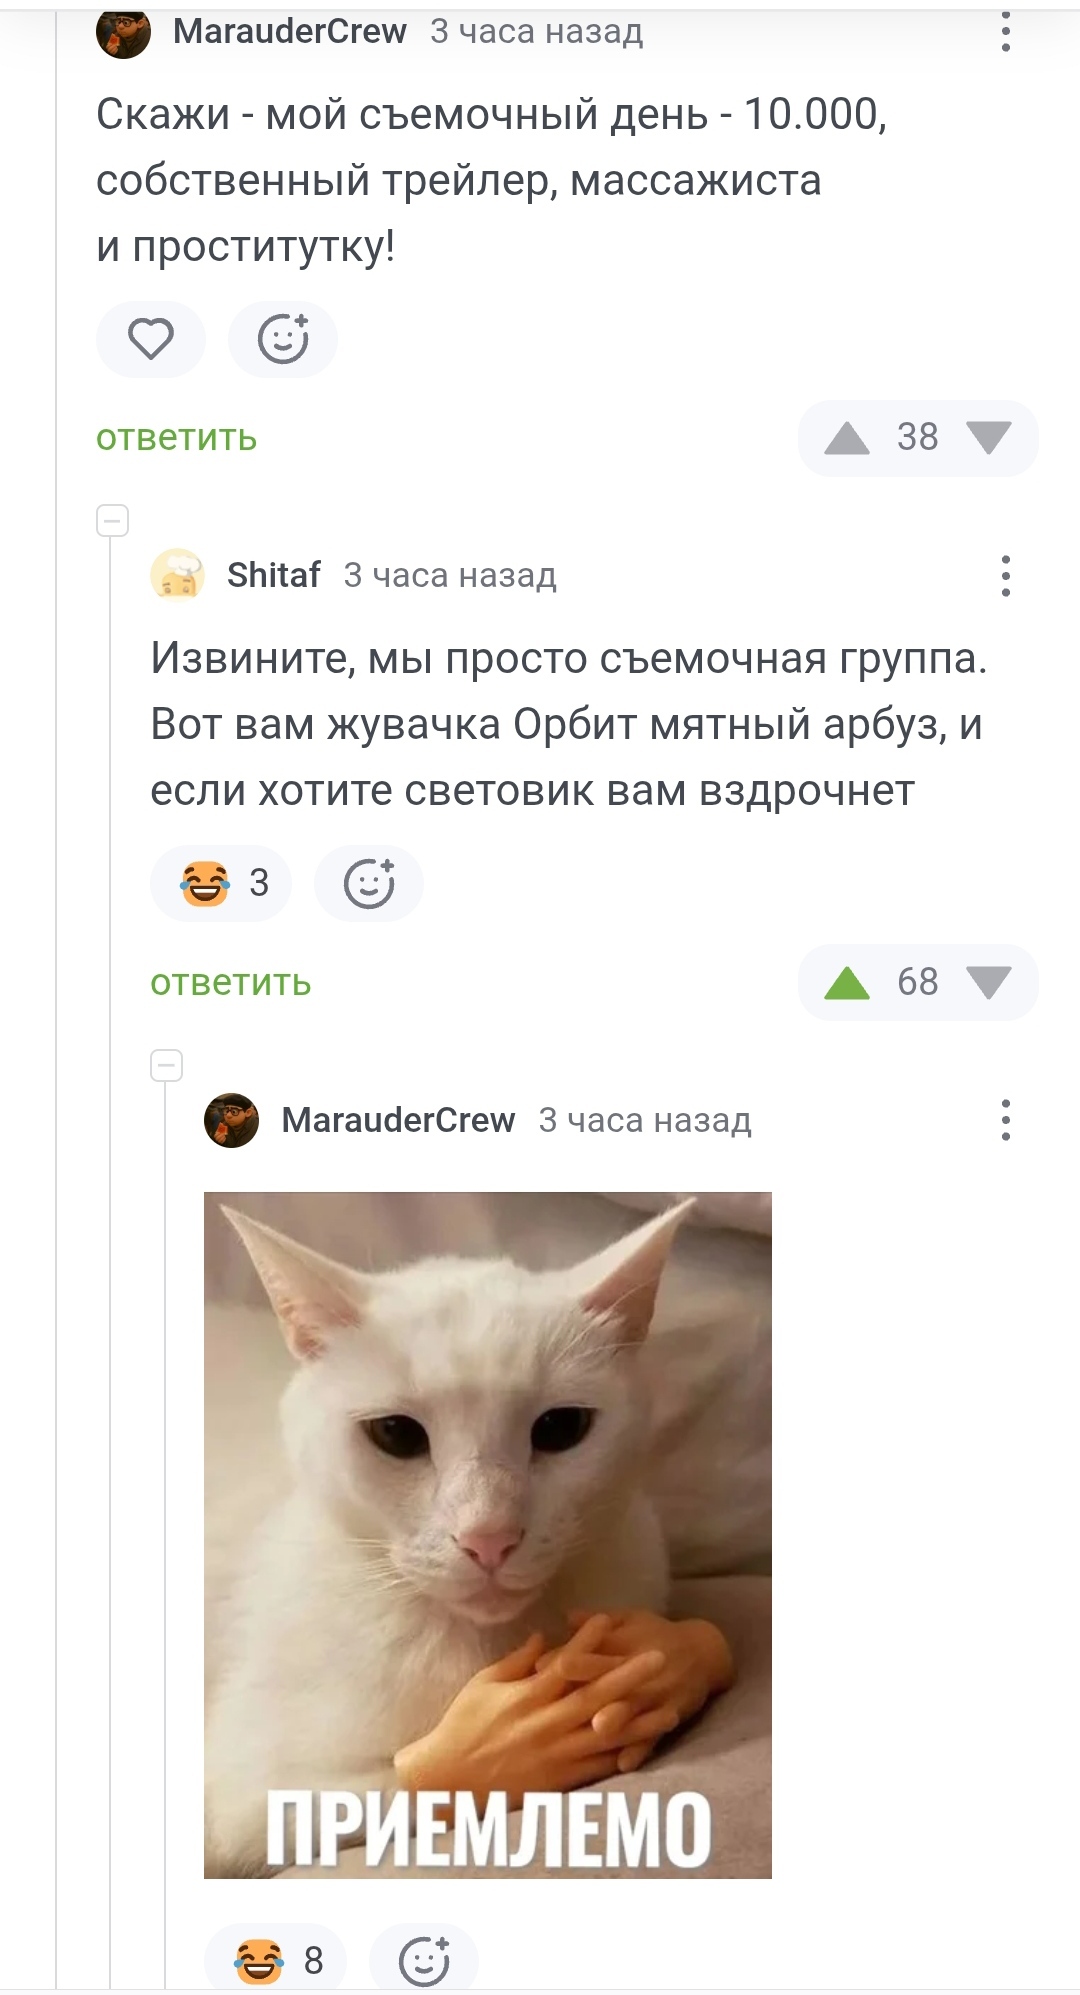Collapse the Shitaf reply thread

(113, 521)
